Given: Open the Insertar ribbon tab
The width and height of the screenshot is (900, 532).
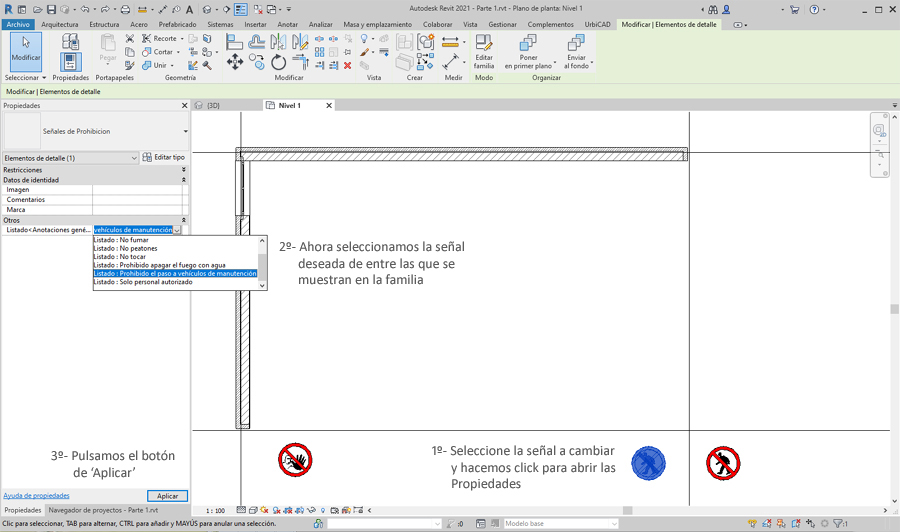Looking at the screenshot, I should [x=256, y=24].
